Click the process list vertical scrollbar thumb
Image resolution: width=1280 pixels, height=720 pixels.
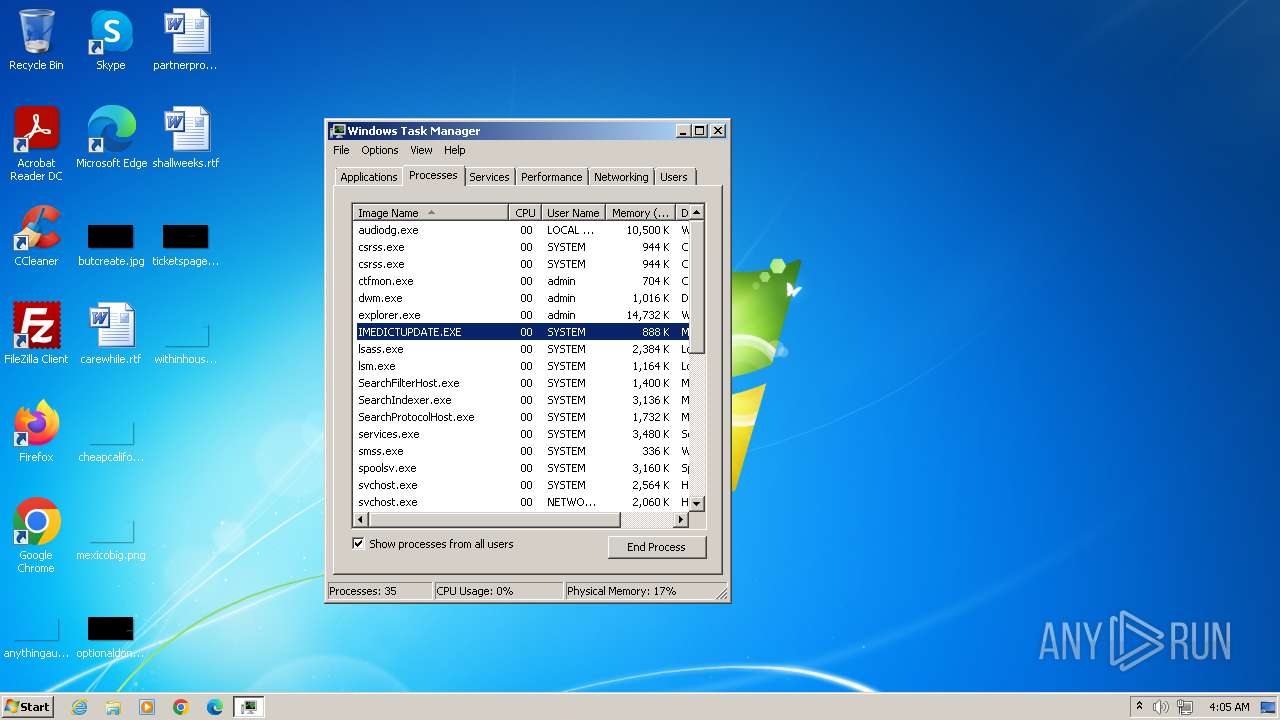[697, 286]
